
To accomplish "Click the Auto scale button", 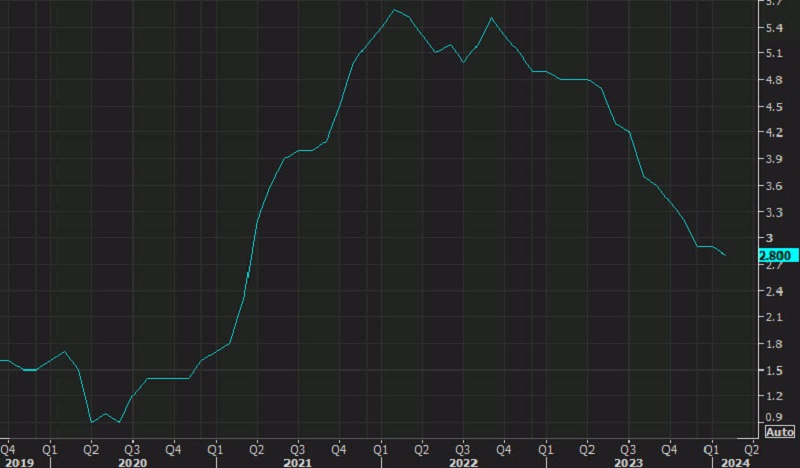I will tap(780, 432).
